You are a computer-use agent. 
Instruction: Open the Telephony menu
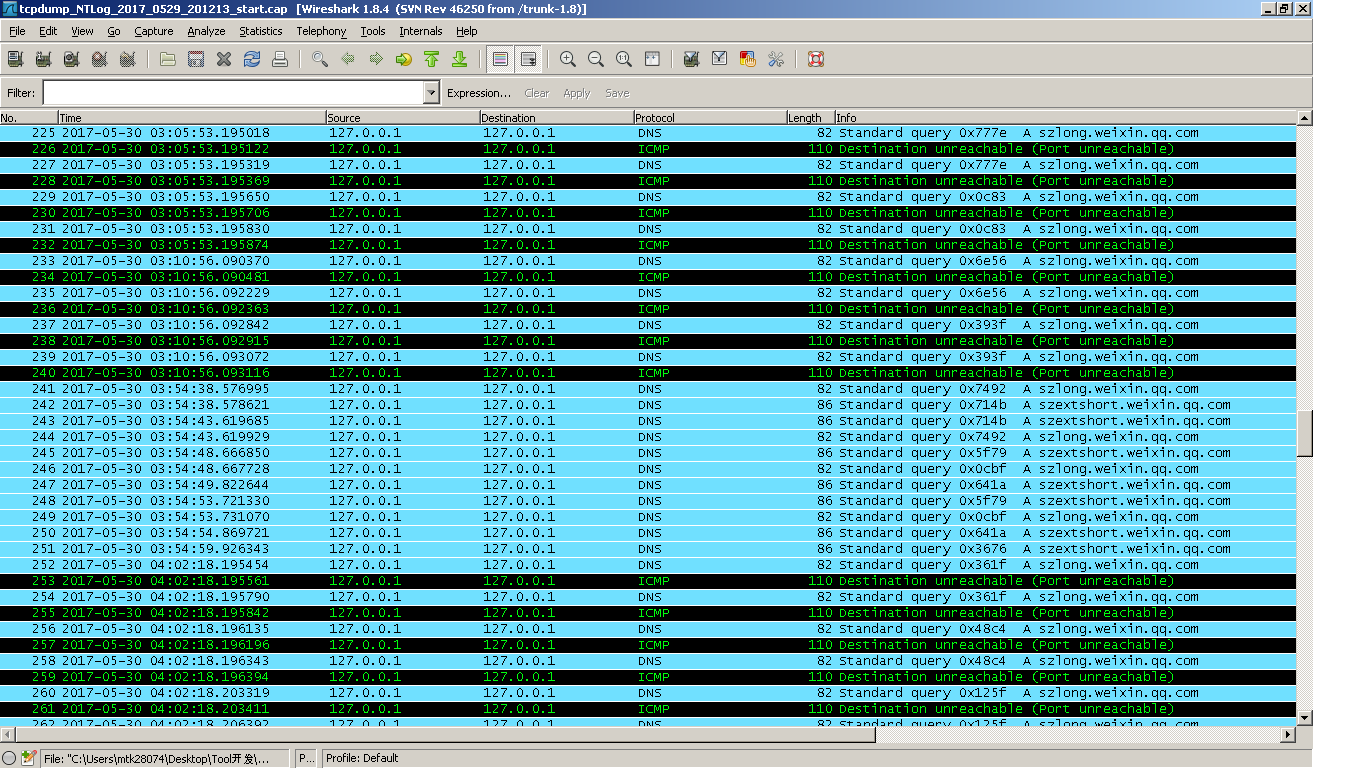[x=321, y=31]
